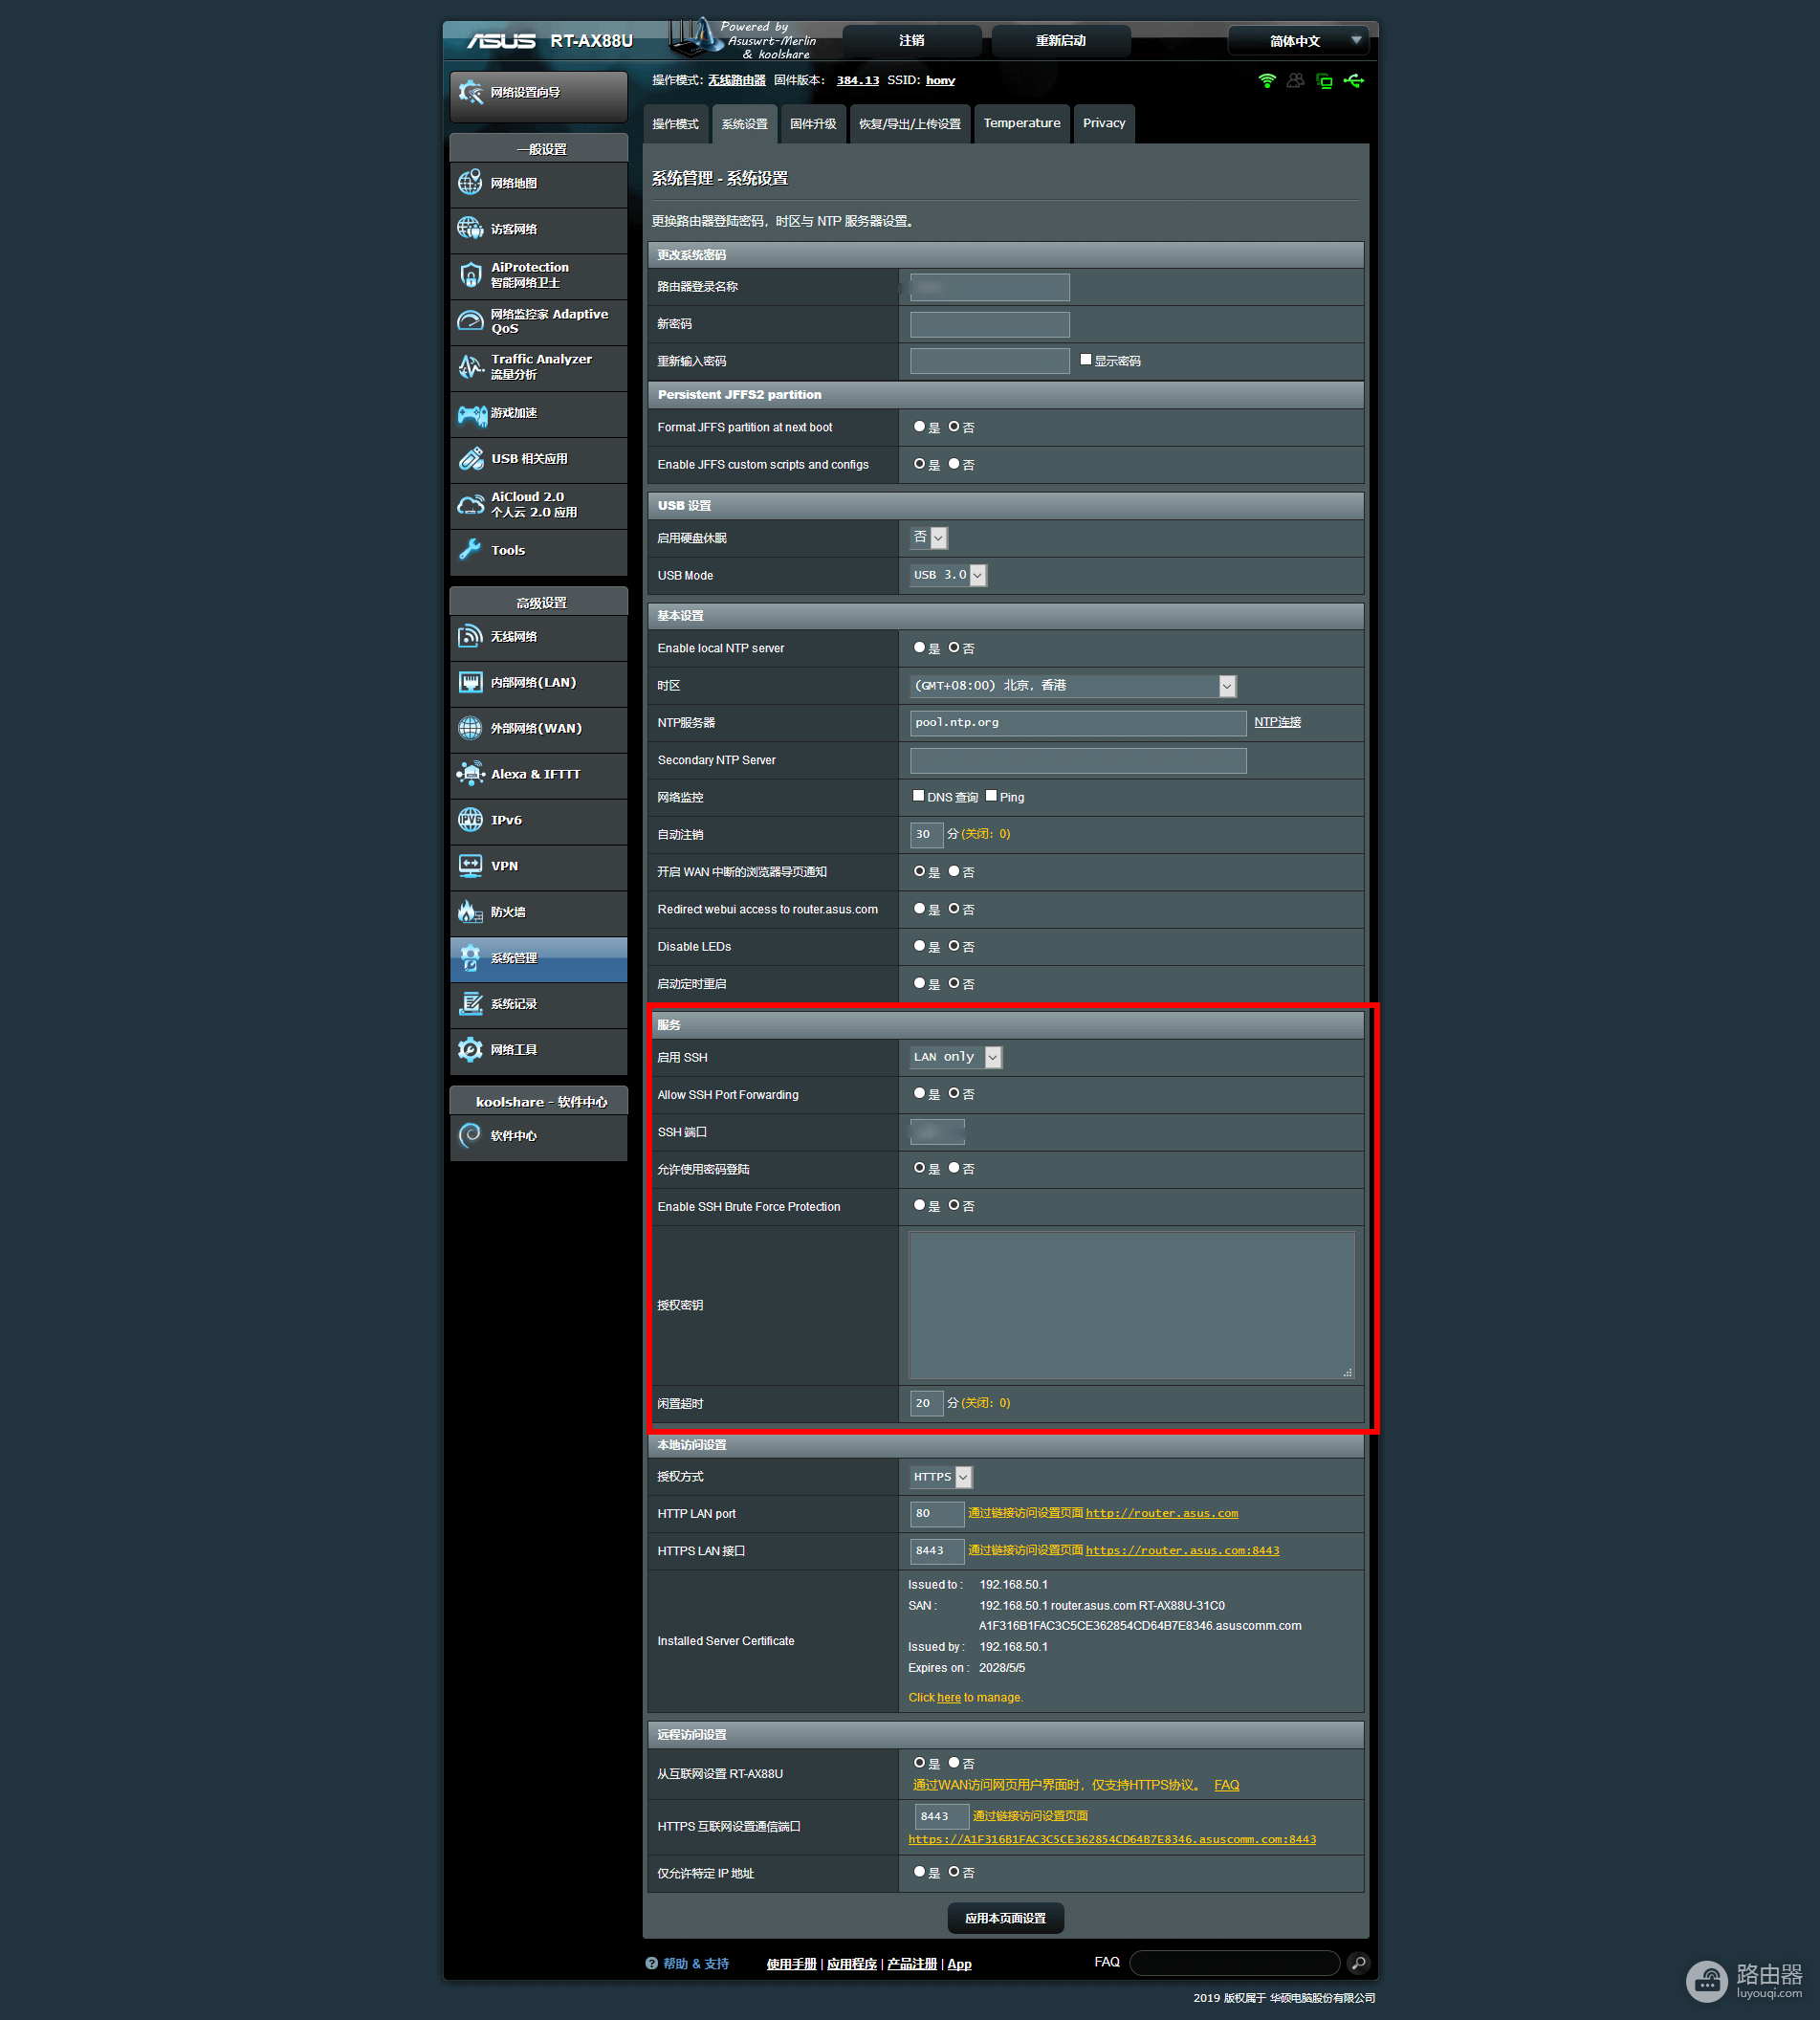Enable the DNS 查询 checkbox
The width and height of the screenshot is (1820, 2020).
[918, 796]
